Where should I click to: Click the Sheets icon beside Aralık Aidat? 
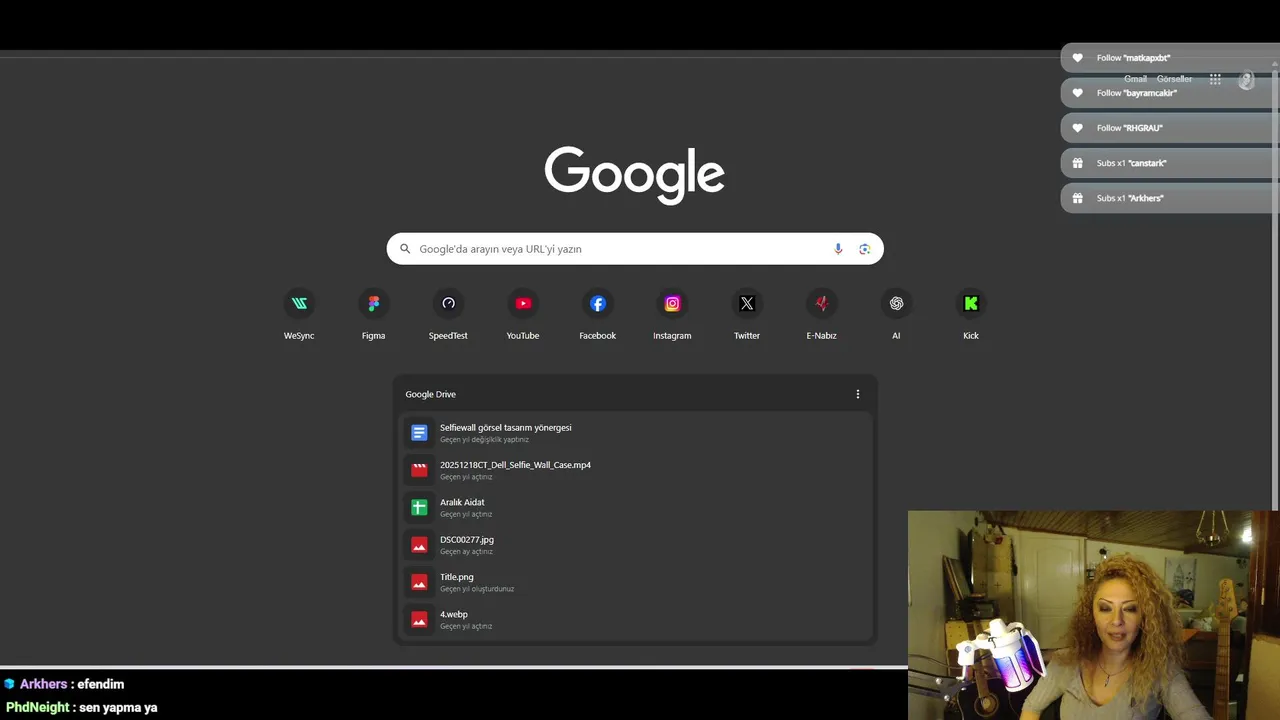[419, 508]
